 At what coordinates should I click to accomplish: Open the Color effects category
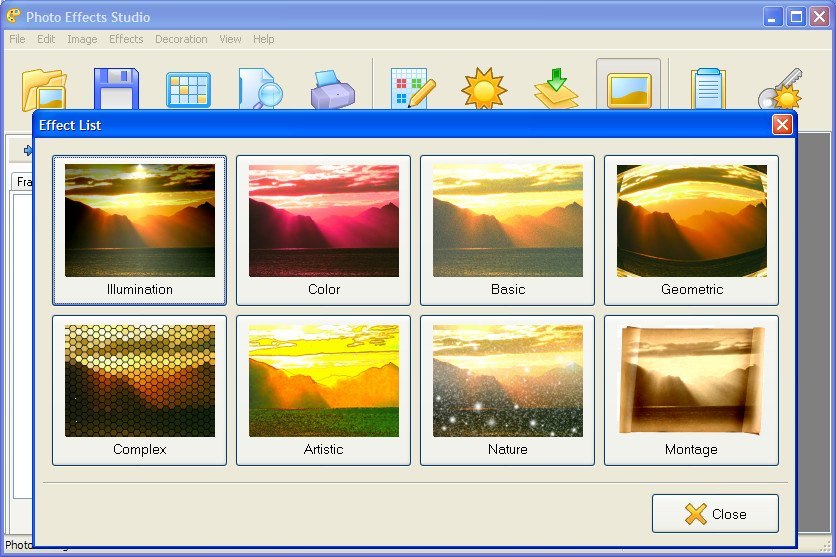click(323, 230)
